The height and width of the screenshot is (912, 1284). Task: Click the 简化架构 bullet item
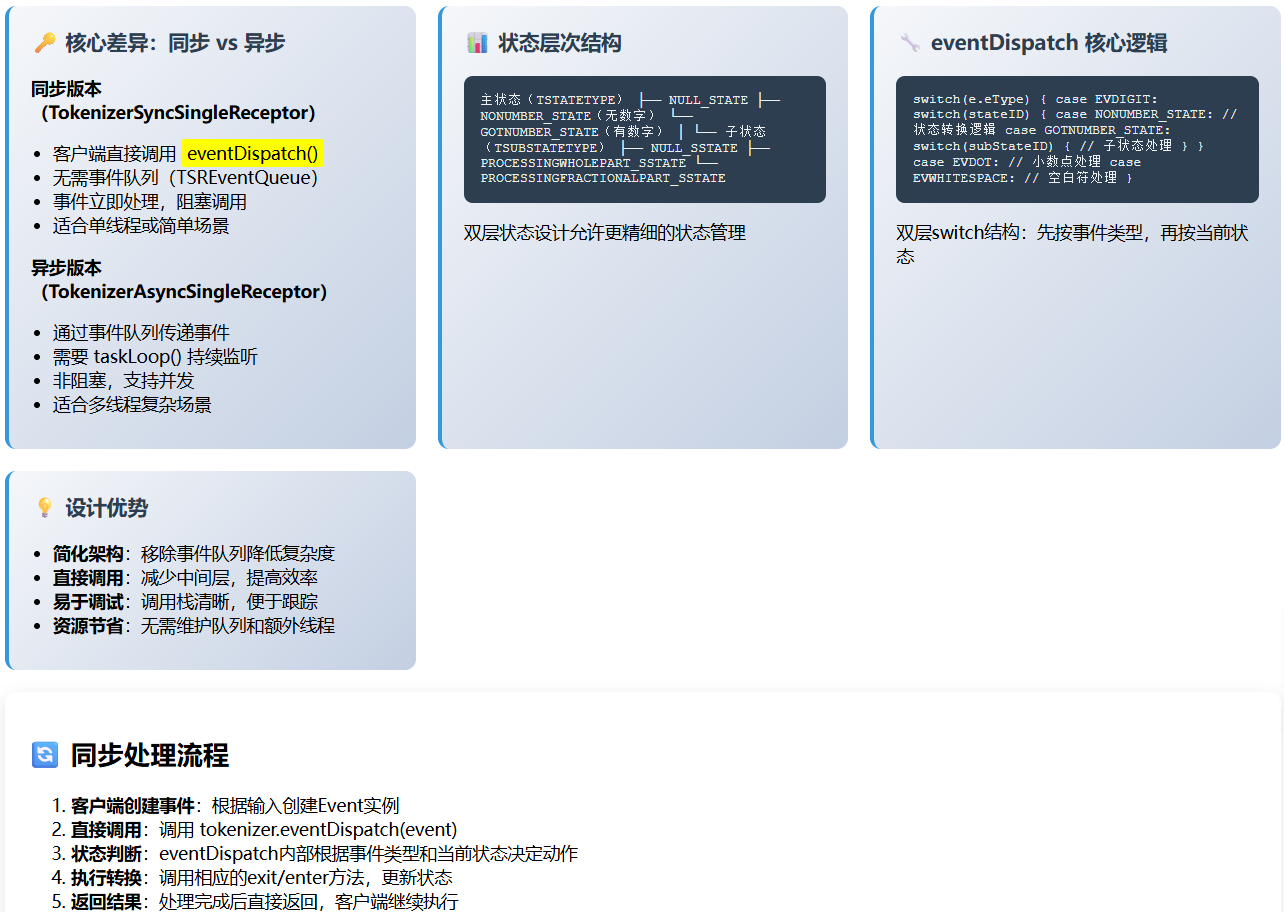click(x=194, y=554)
